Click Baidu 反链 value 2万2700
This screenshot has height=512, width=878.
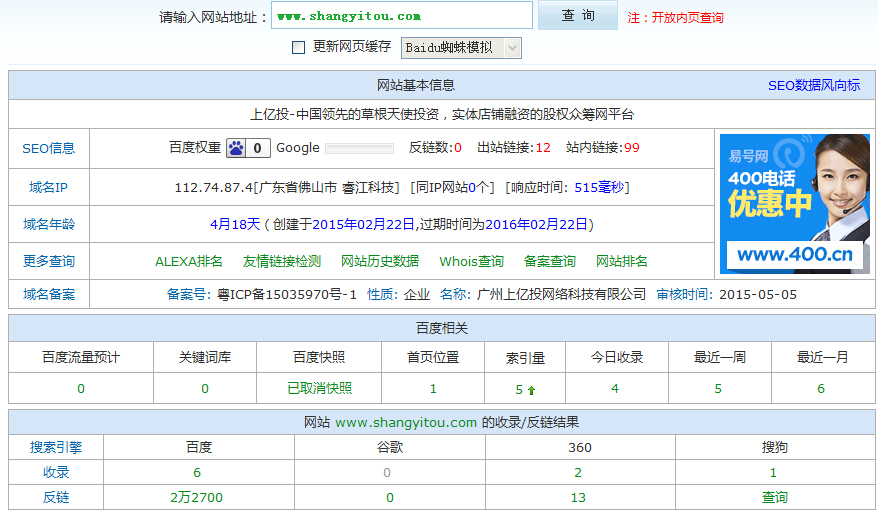pos(197,497)
